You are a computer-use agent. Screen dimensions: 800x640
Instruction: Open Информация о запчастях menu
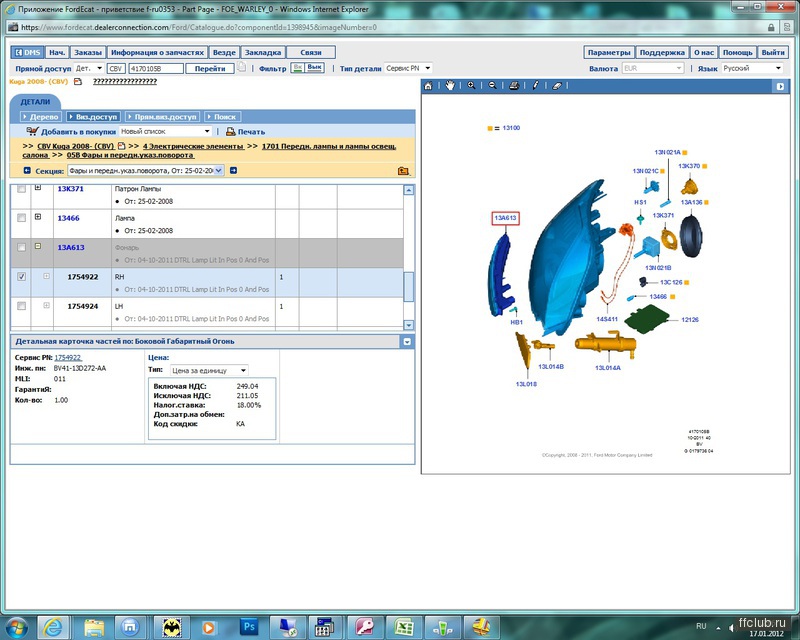(x=157, y=52)
